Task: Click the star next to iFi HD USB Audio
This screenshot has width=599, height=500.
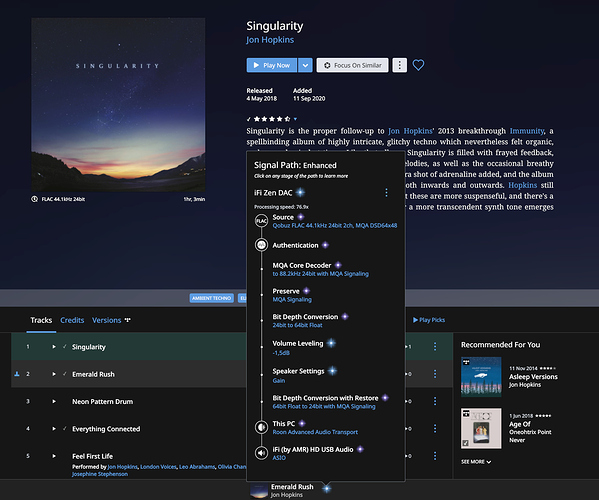Action: [x=360, y=449]
